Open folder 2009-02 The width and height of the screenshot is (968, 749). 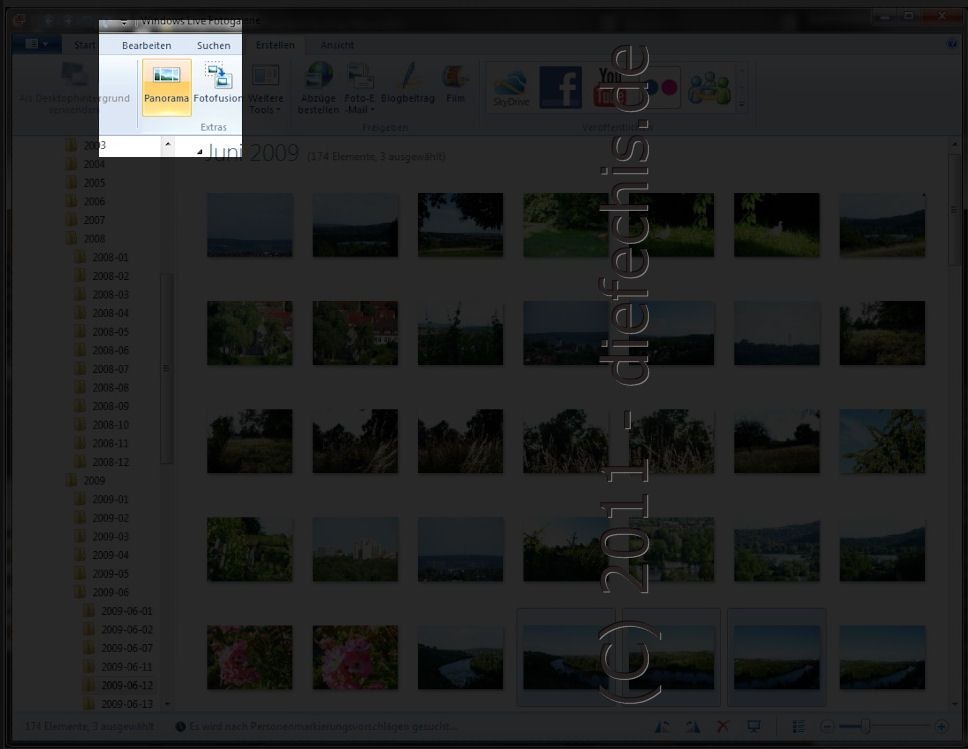(x=111, y=517)
